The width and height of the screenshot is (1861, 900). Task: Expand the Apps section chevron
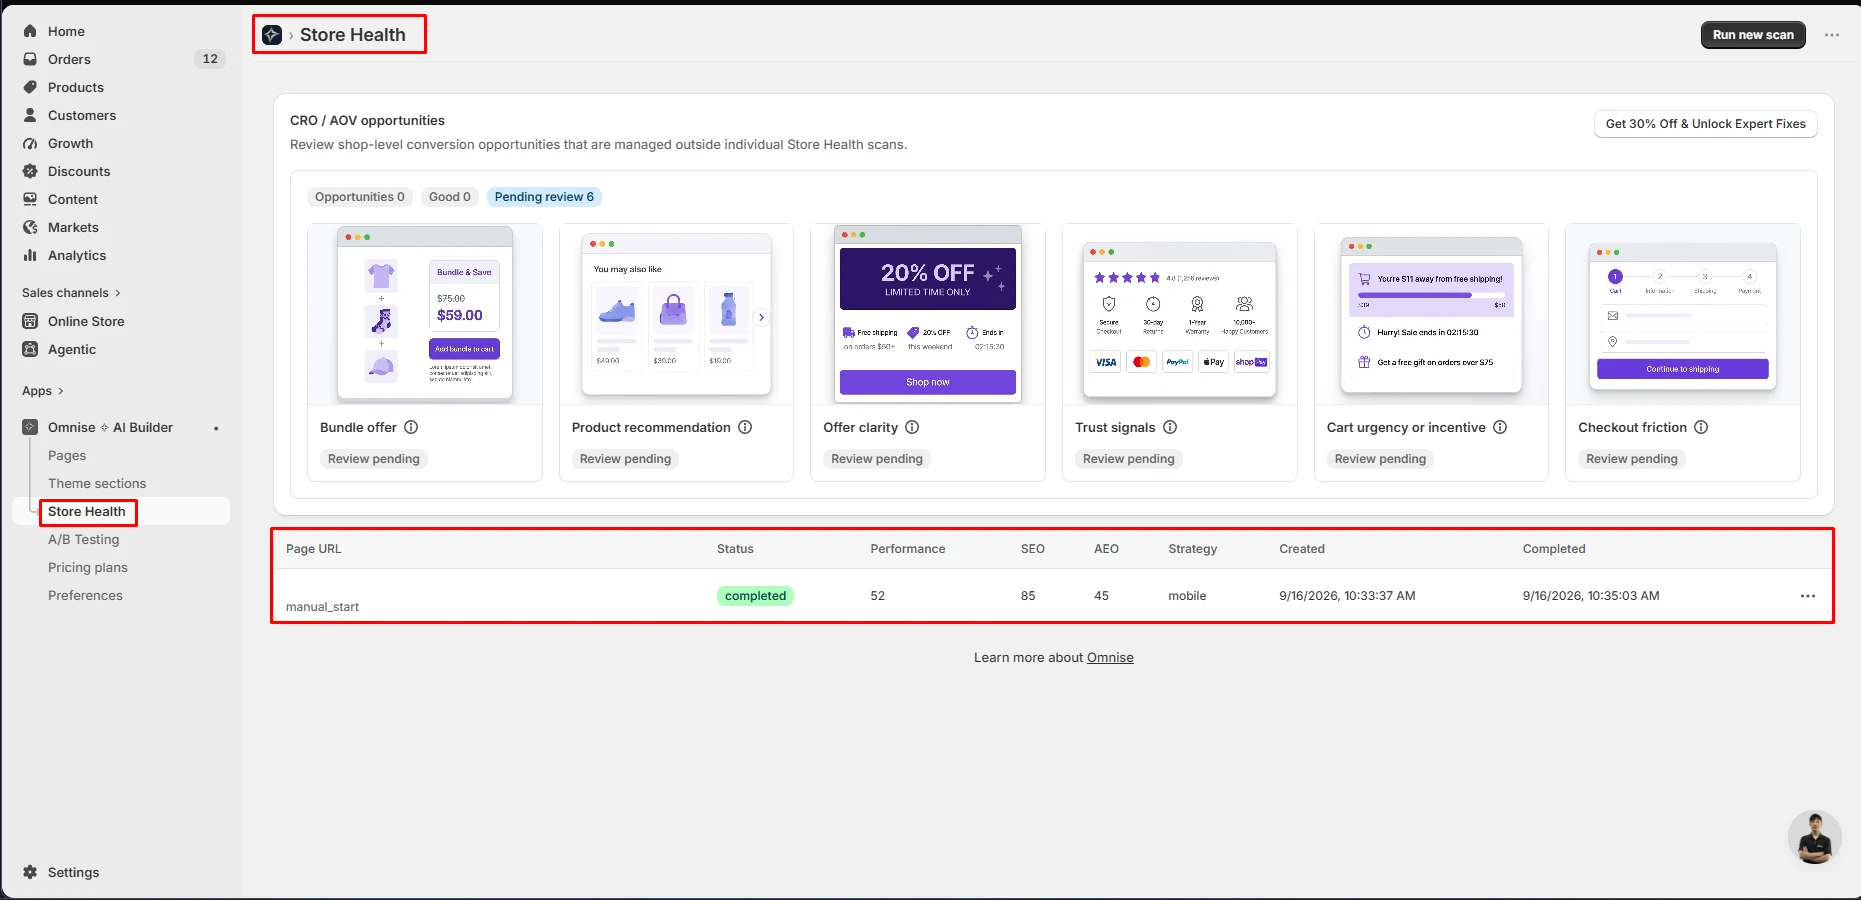[x=61, y=391]
